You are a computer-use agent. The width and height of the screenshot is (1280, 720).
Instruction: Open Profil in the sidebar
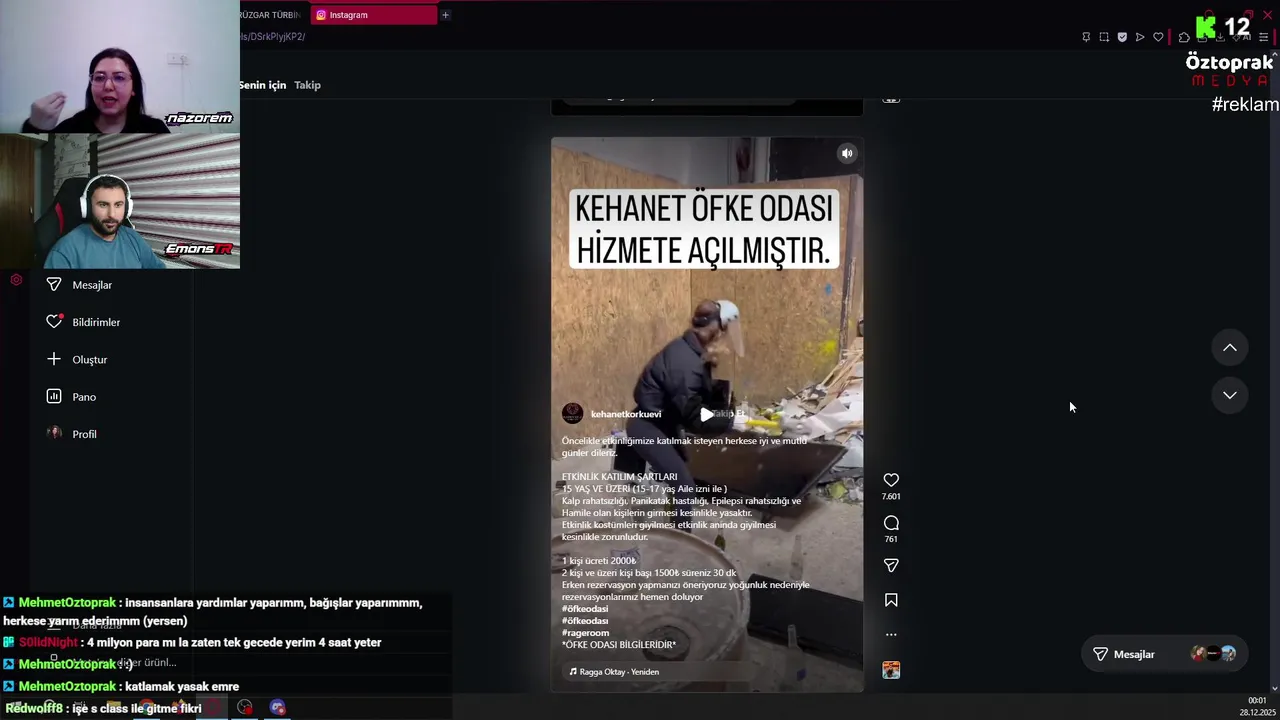click(84, 434)
